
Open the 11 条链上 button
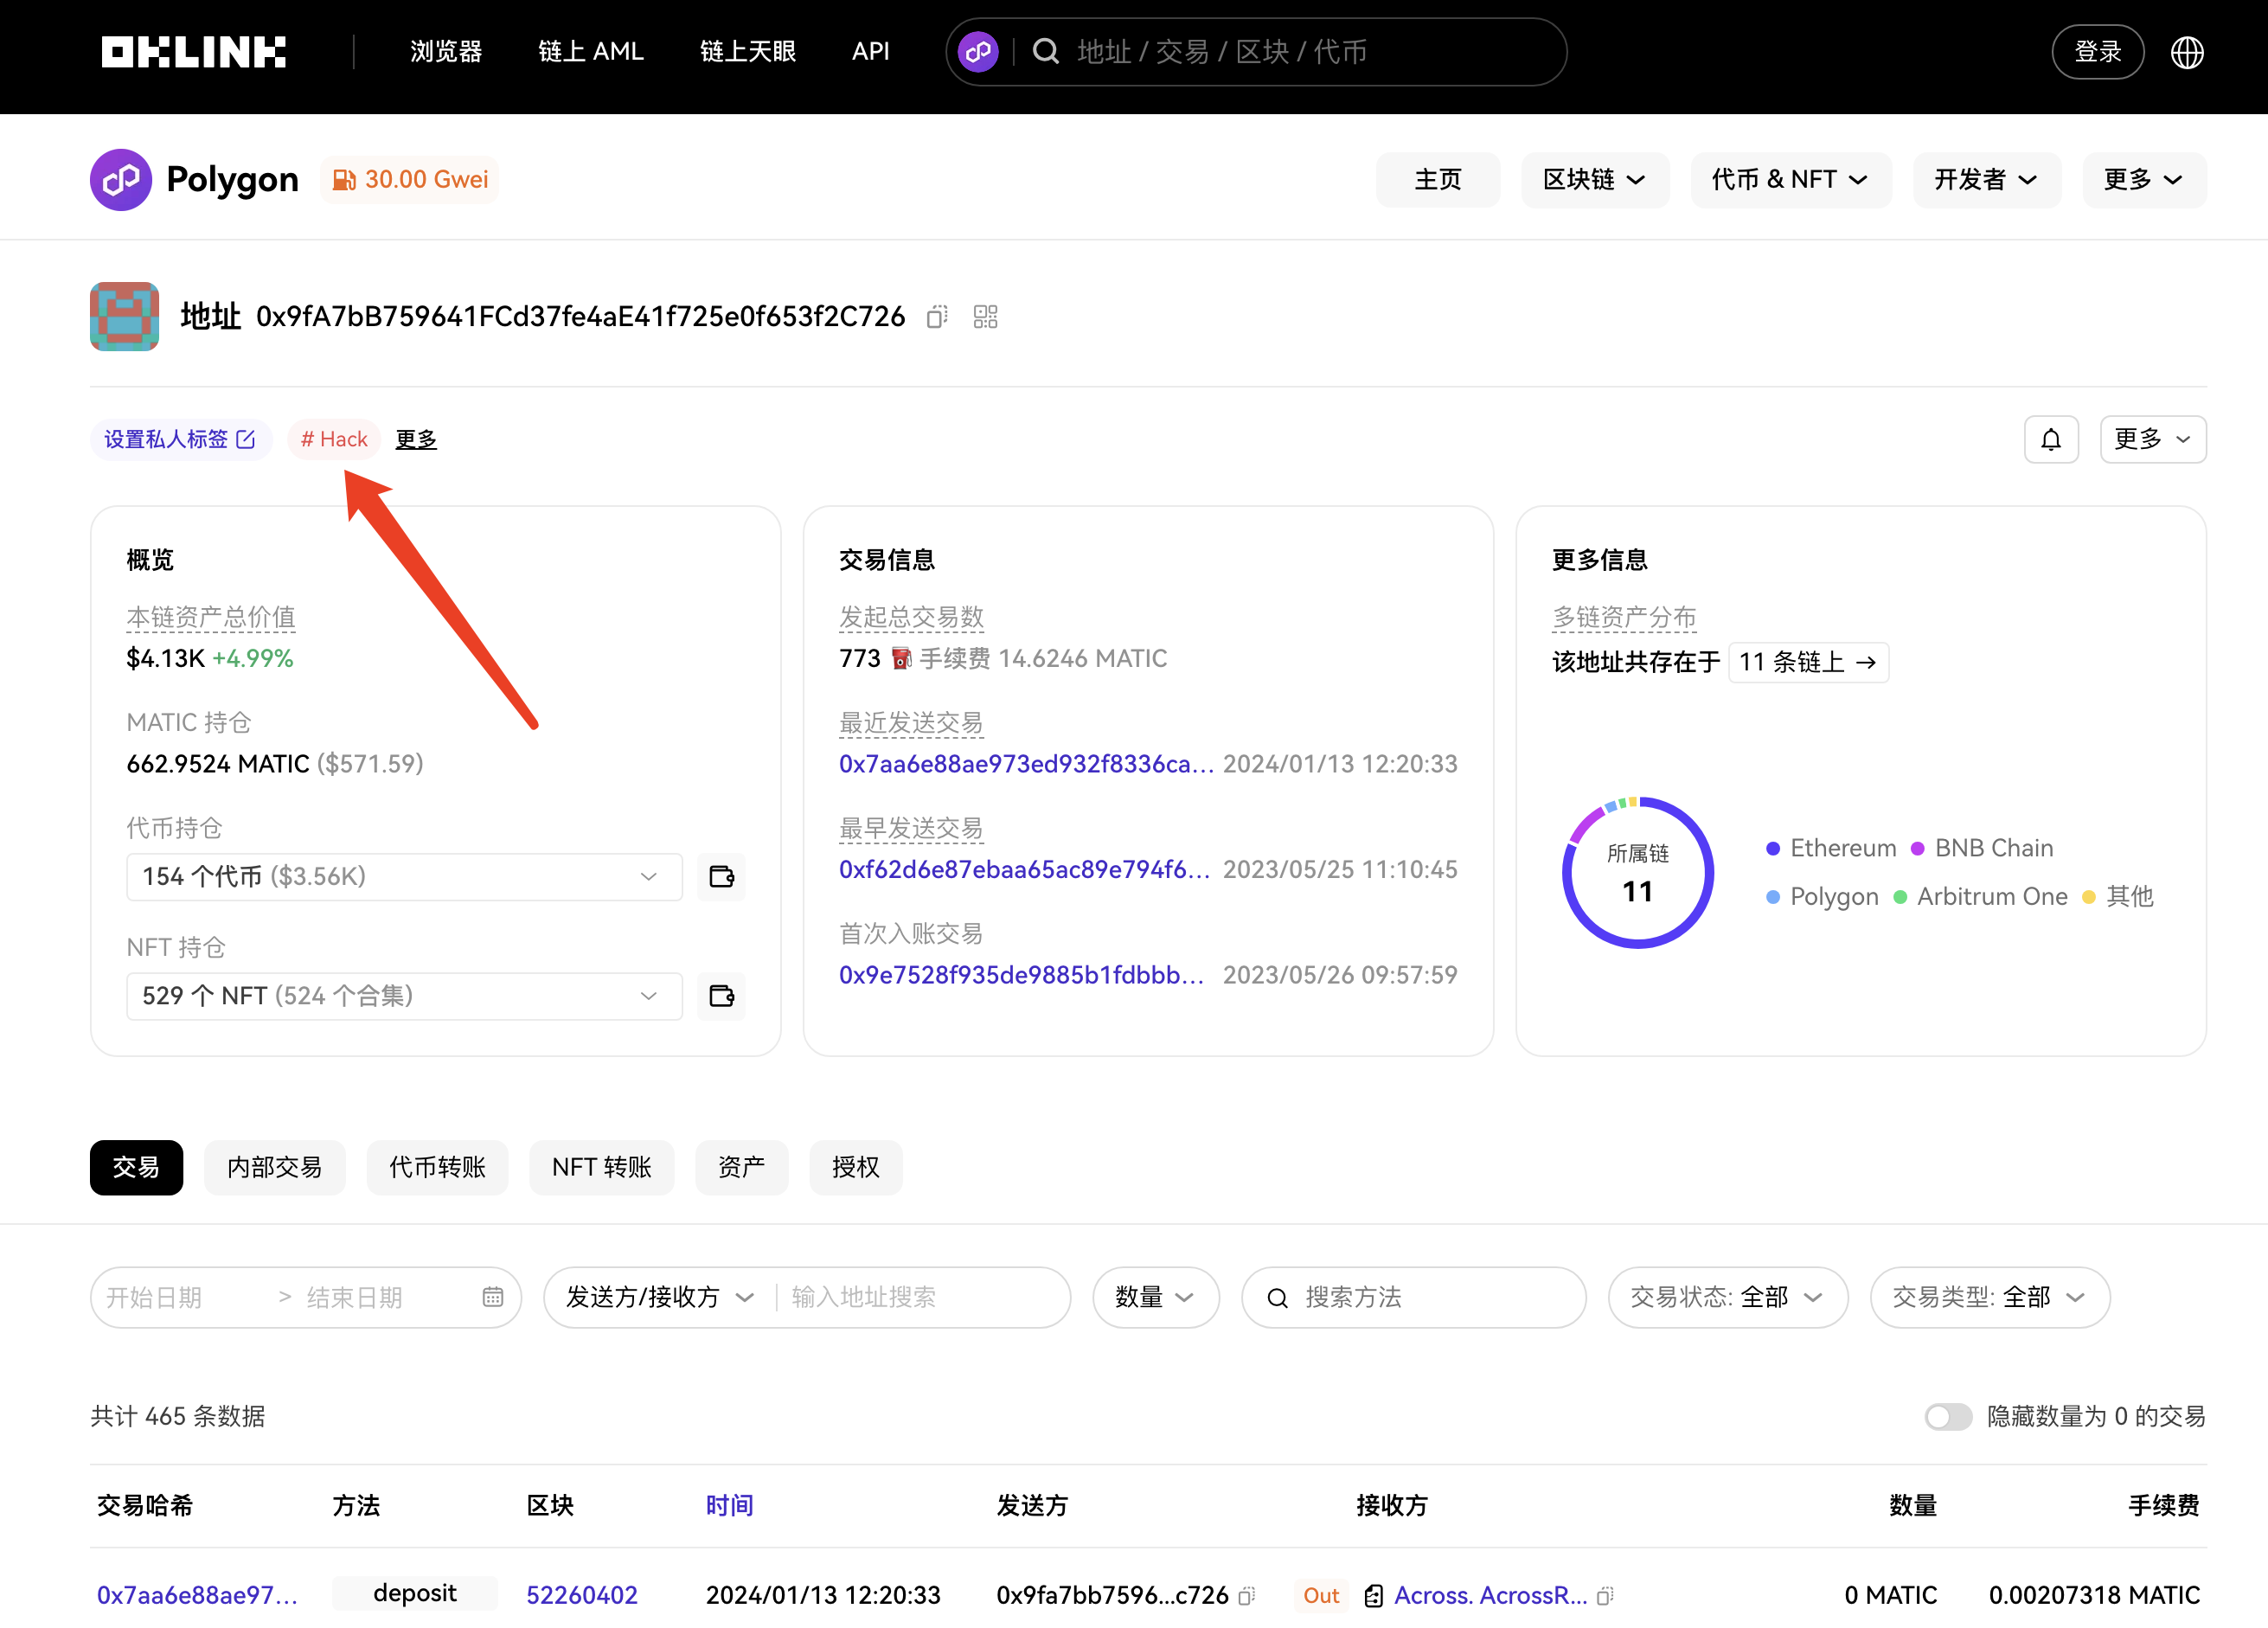(x=1808, y=663)
